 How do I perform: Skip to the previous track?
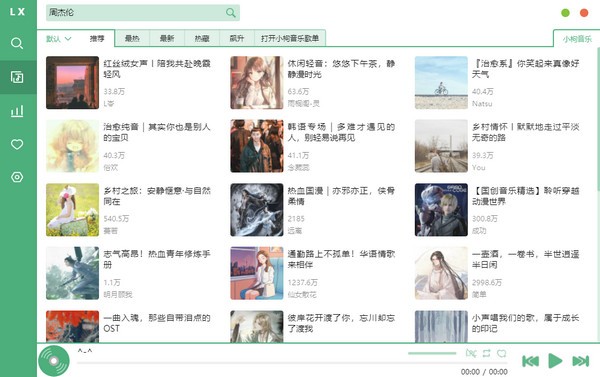tap(530, 361)
